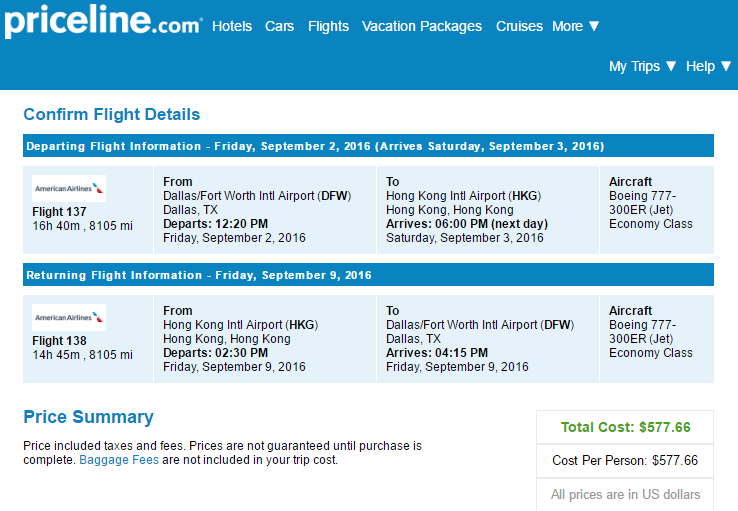Click the Returning Flight Information header bar
The image size is (738, 511).
click(368, 275)
